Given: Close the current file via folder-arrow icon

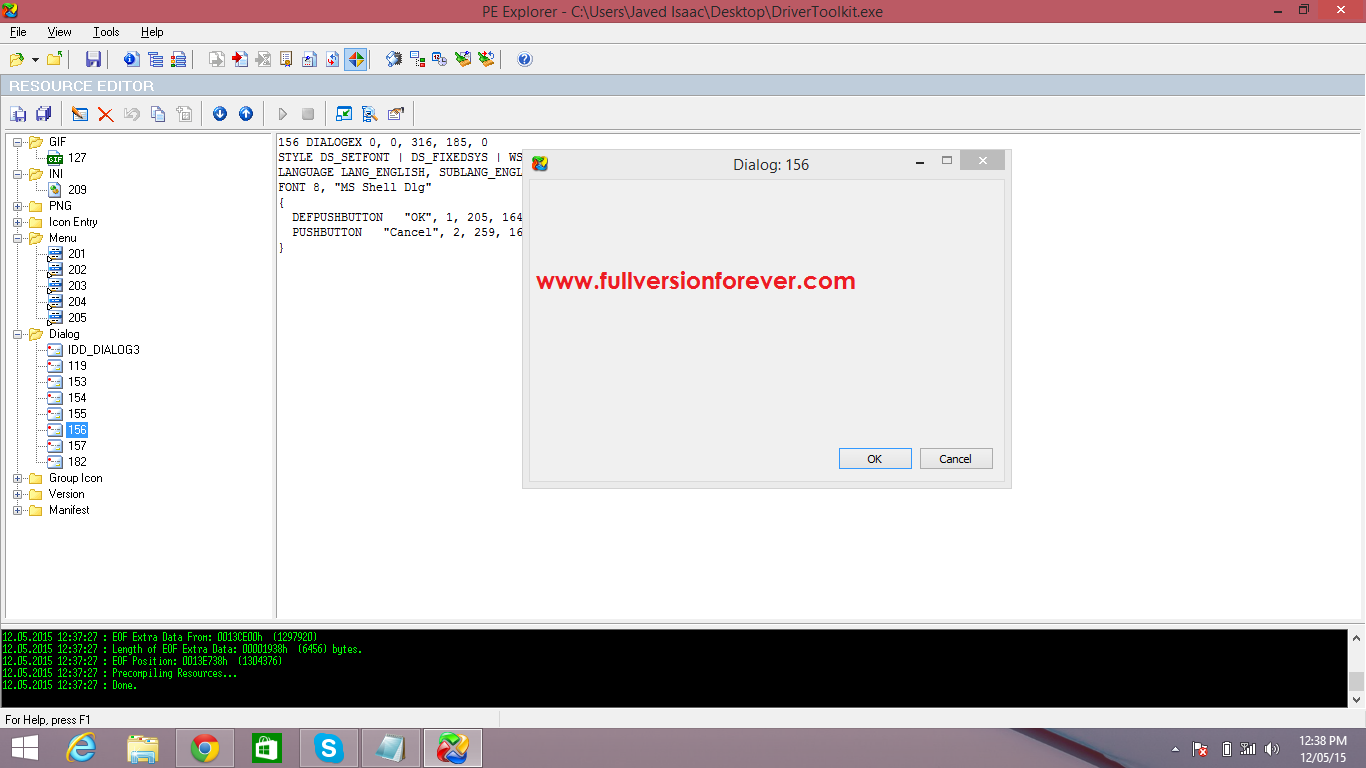Looking at the screenshot, I should coord(54,59).
